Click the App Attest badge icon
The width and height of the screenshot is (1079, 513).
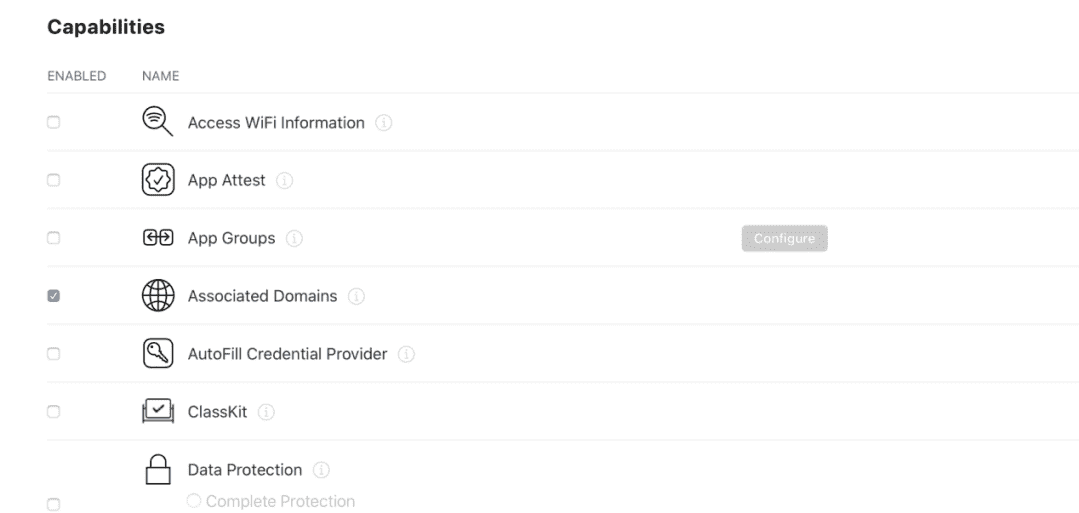click(158, 180)
